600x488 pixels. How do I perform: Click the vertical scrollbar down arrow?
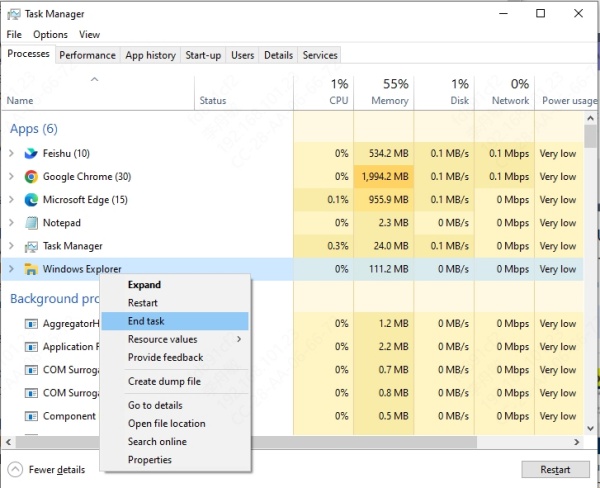click(590, 428)
